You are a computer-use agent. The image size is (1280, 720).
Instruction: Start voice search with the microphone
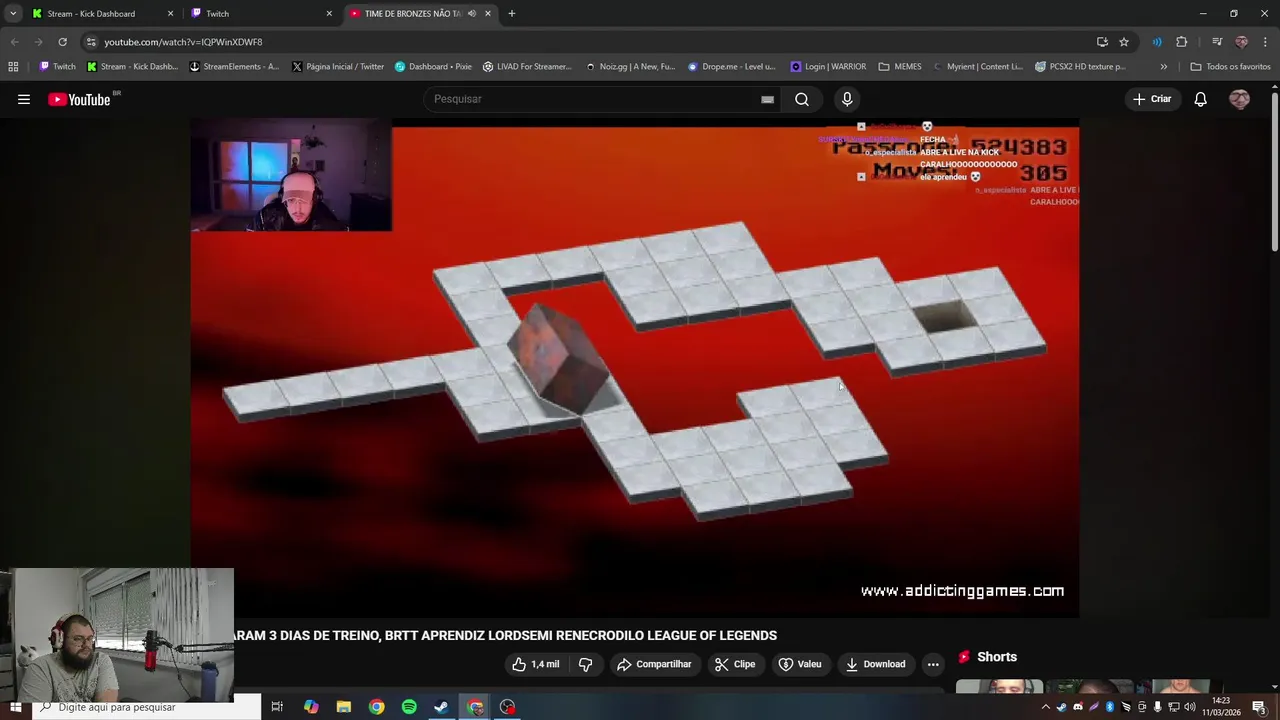coord(847,99)
